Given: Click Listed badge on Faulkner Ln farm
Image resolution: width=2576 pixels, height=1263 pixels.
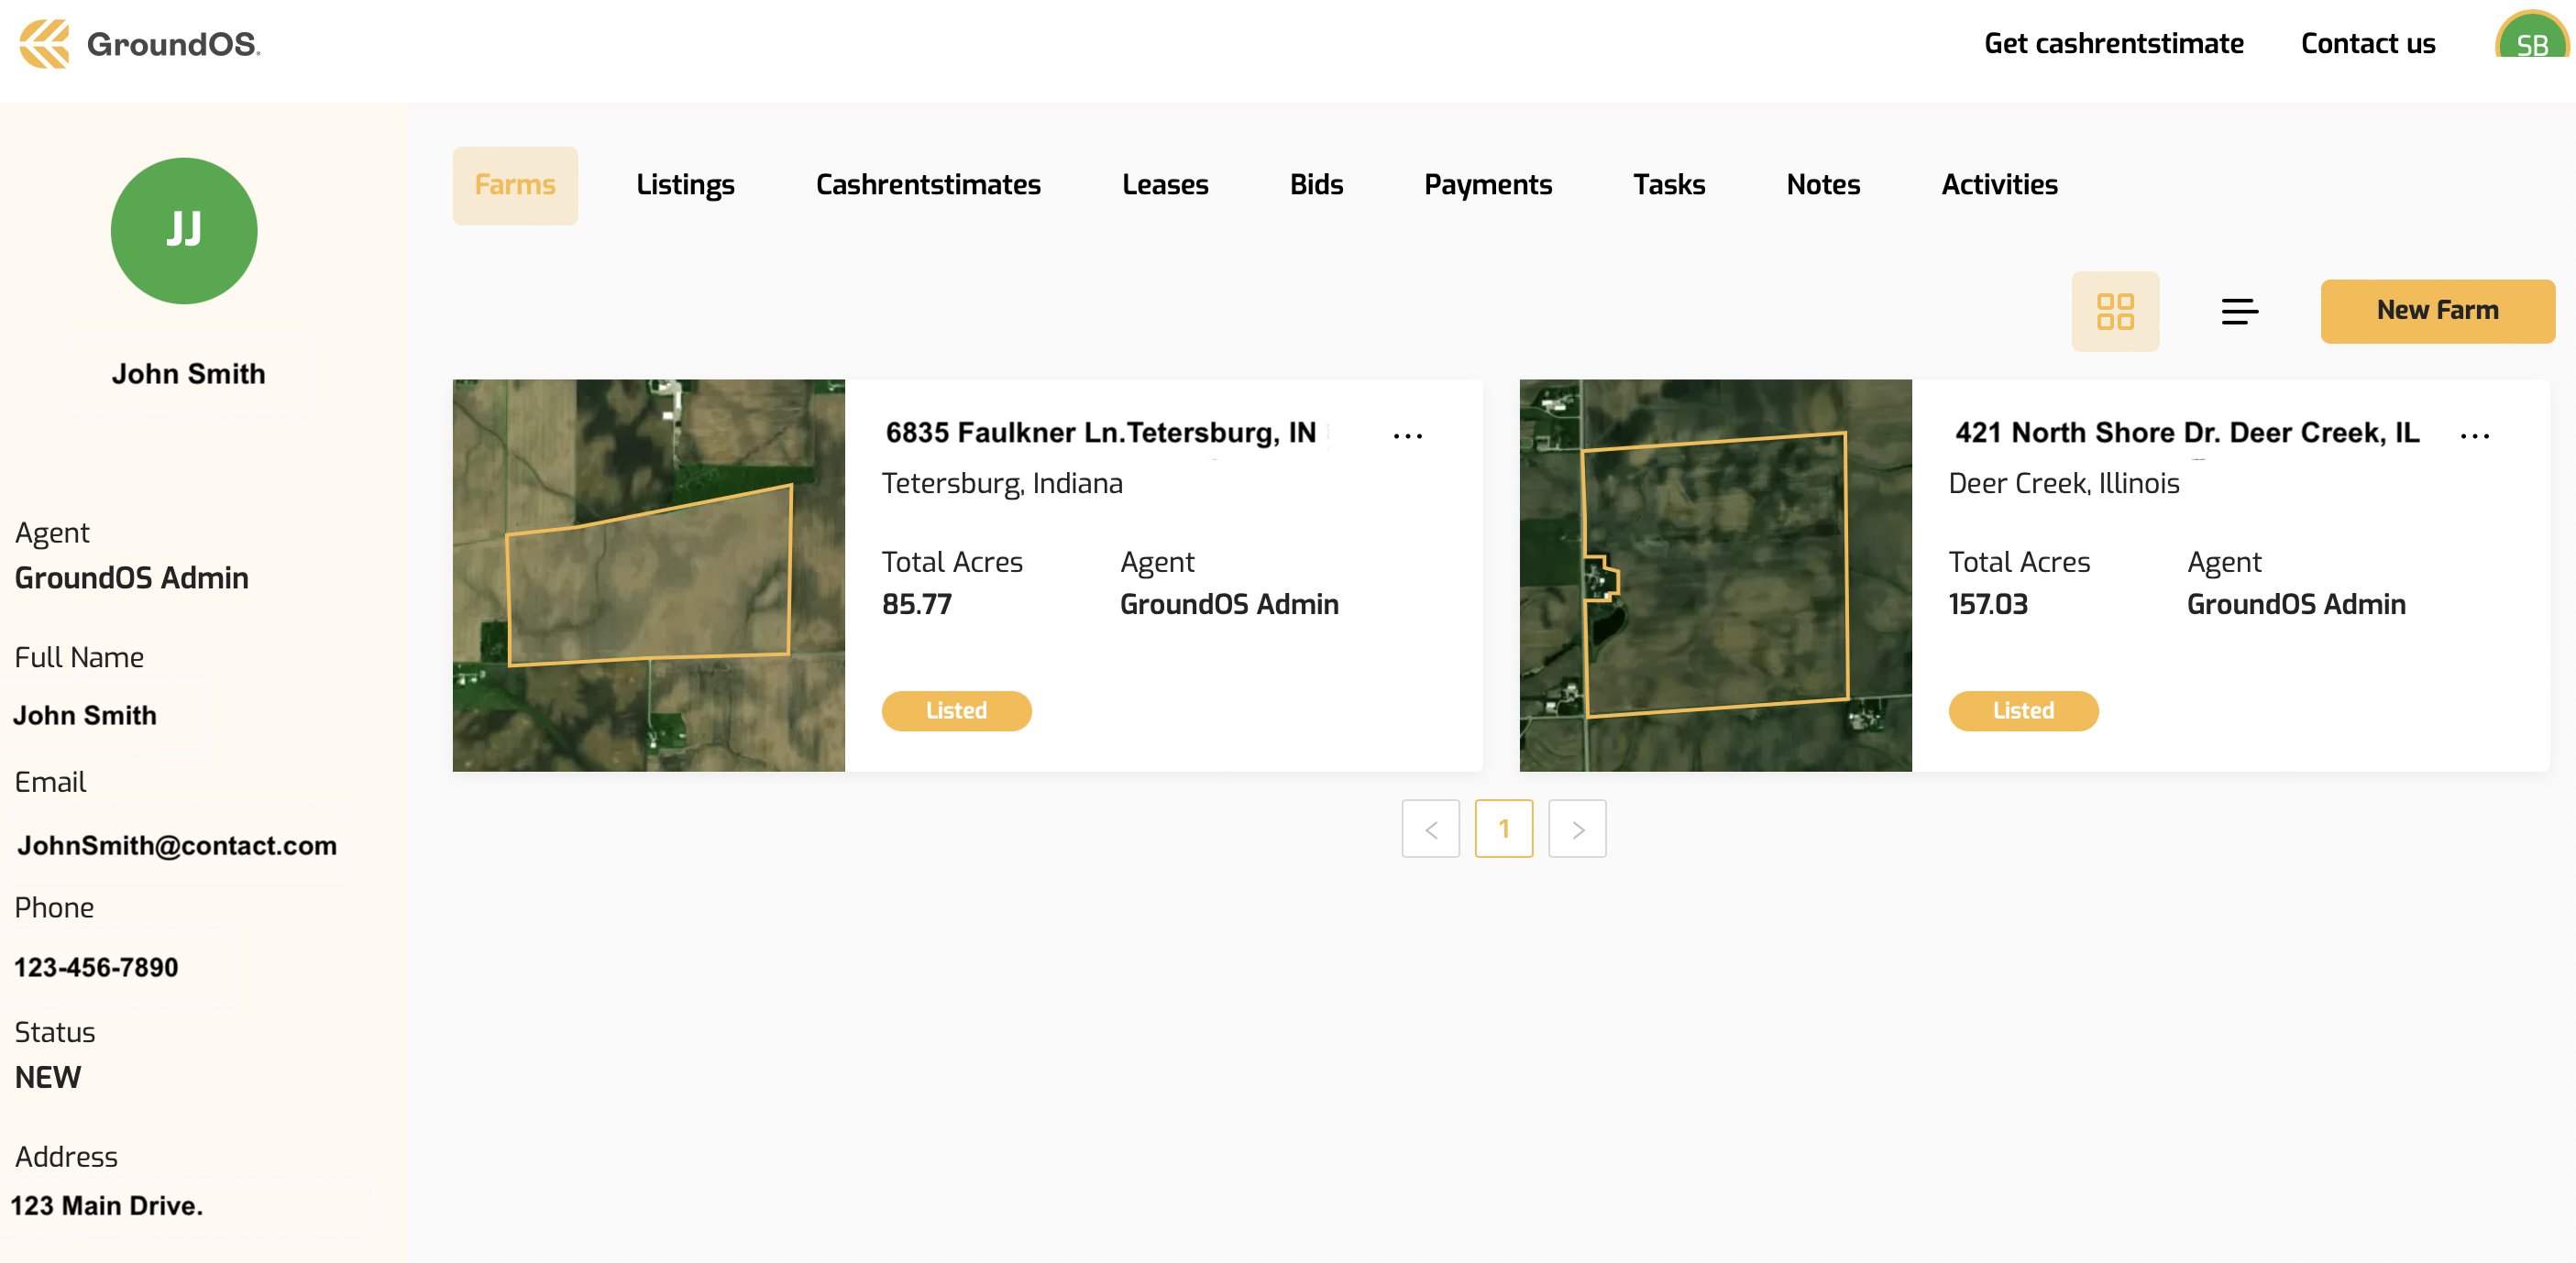Looking at the screenshot, I should pyautogui.click(x=956, y=711).
